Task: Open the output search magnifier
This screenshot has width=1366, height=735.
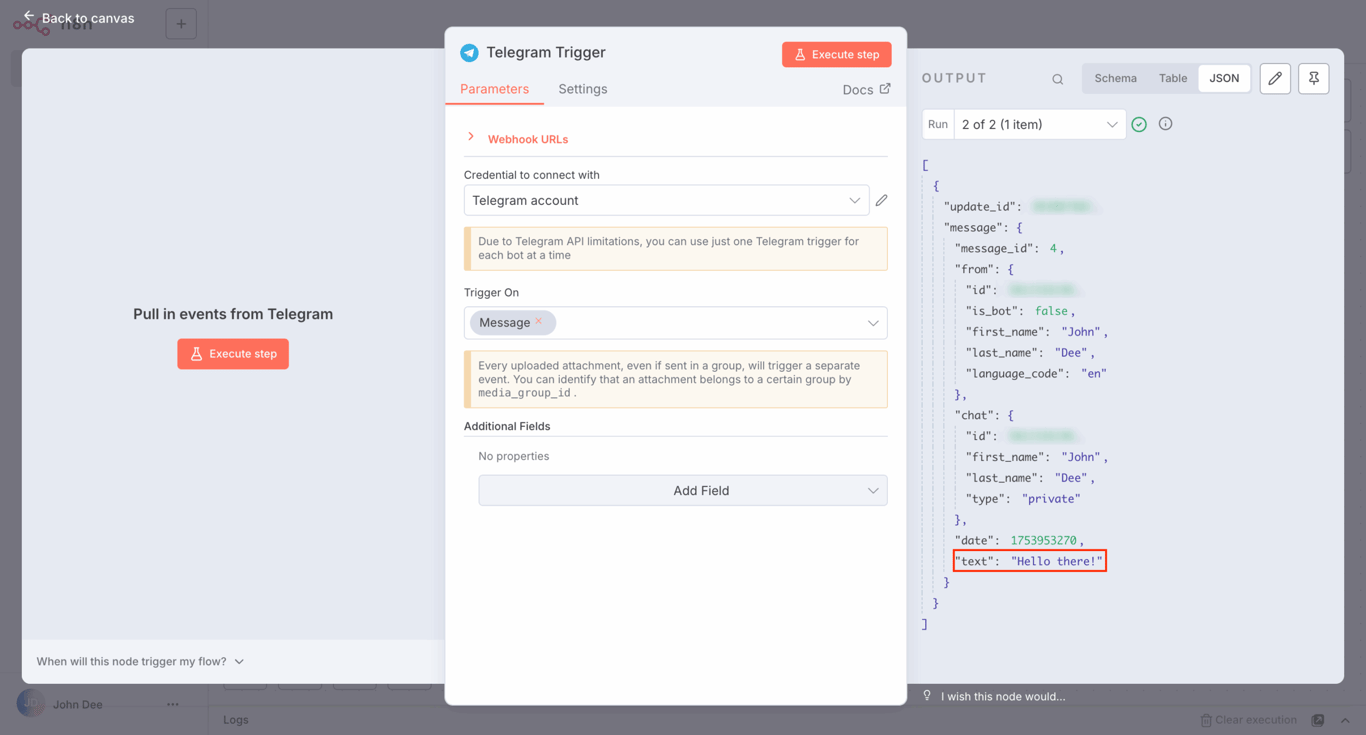Action: tap(1057, 78)
